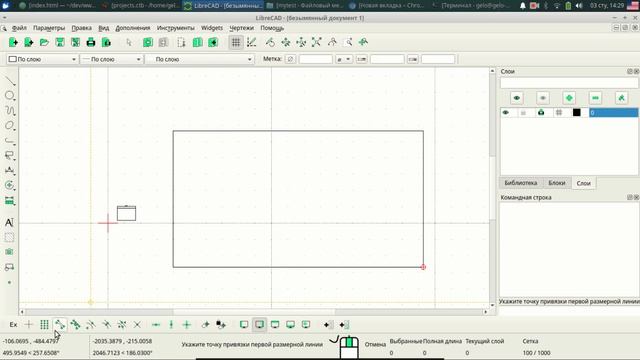Click the Print icon

coord(91,42)
